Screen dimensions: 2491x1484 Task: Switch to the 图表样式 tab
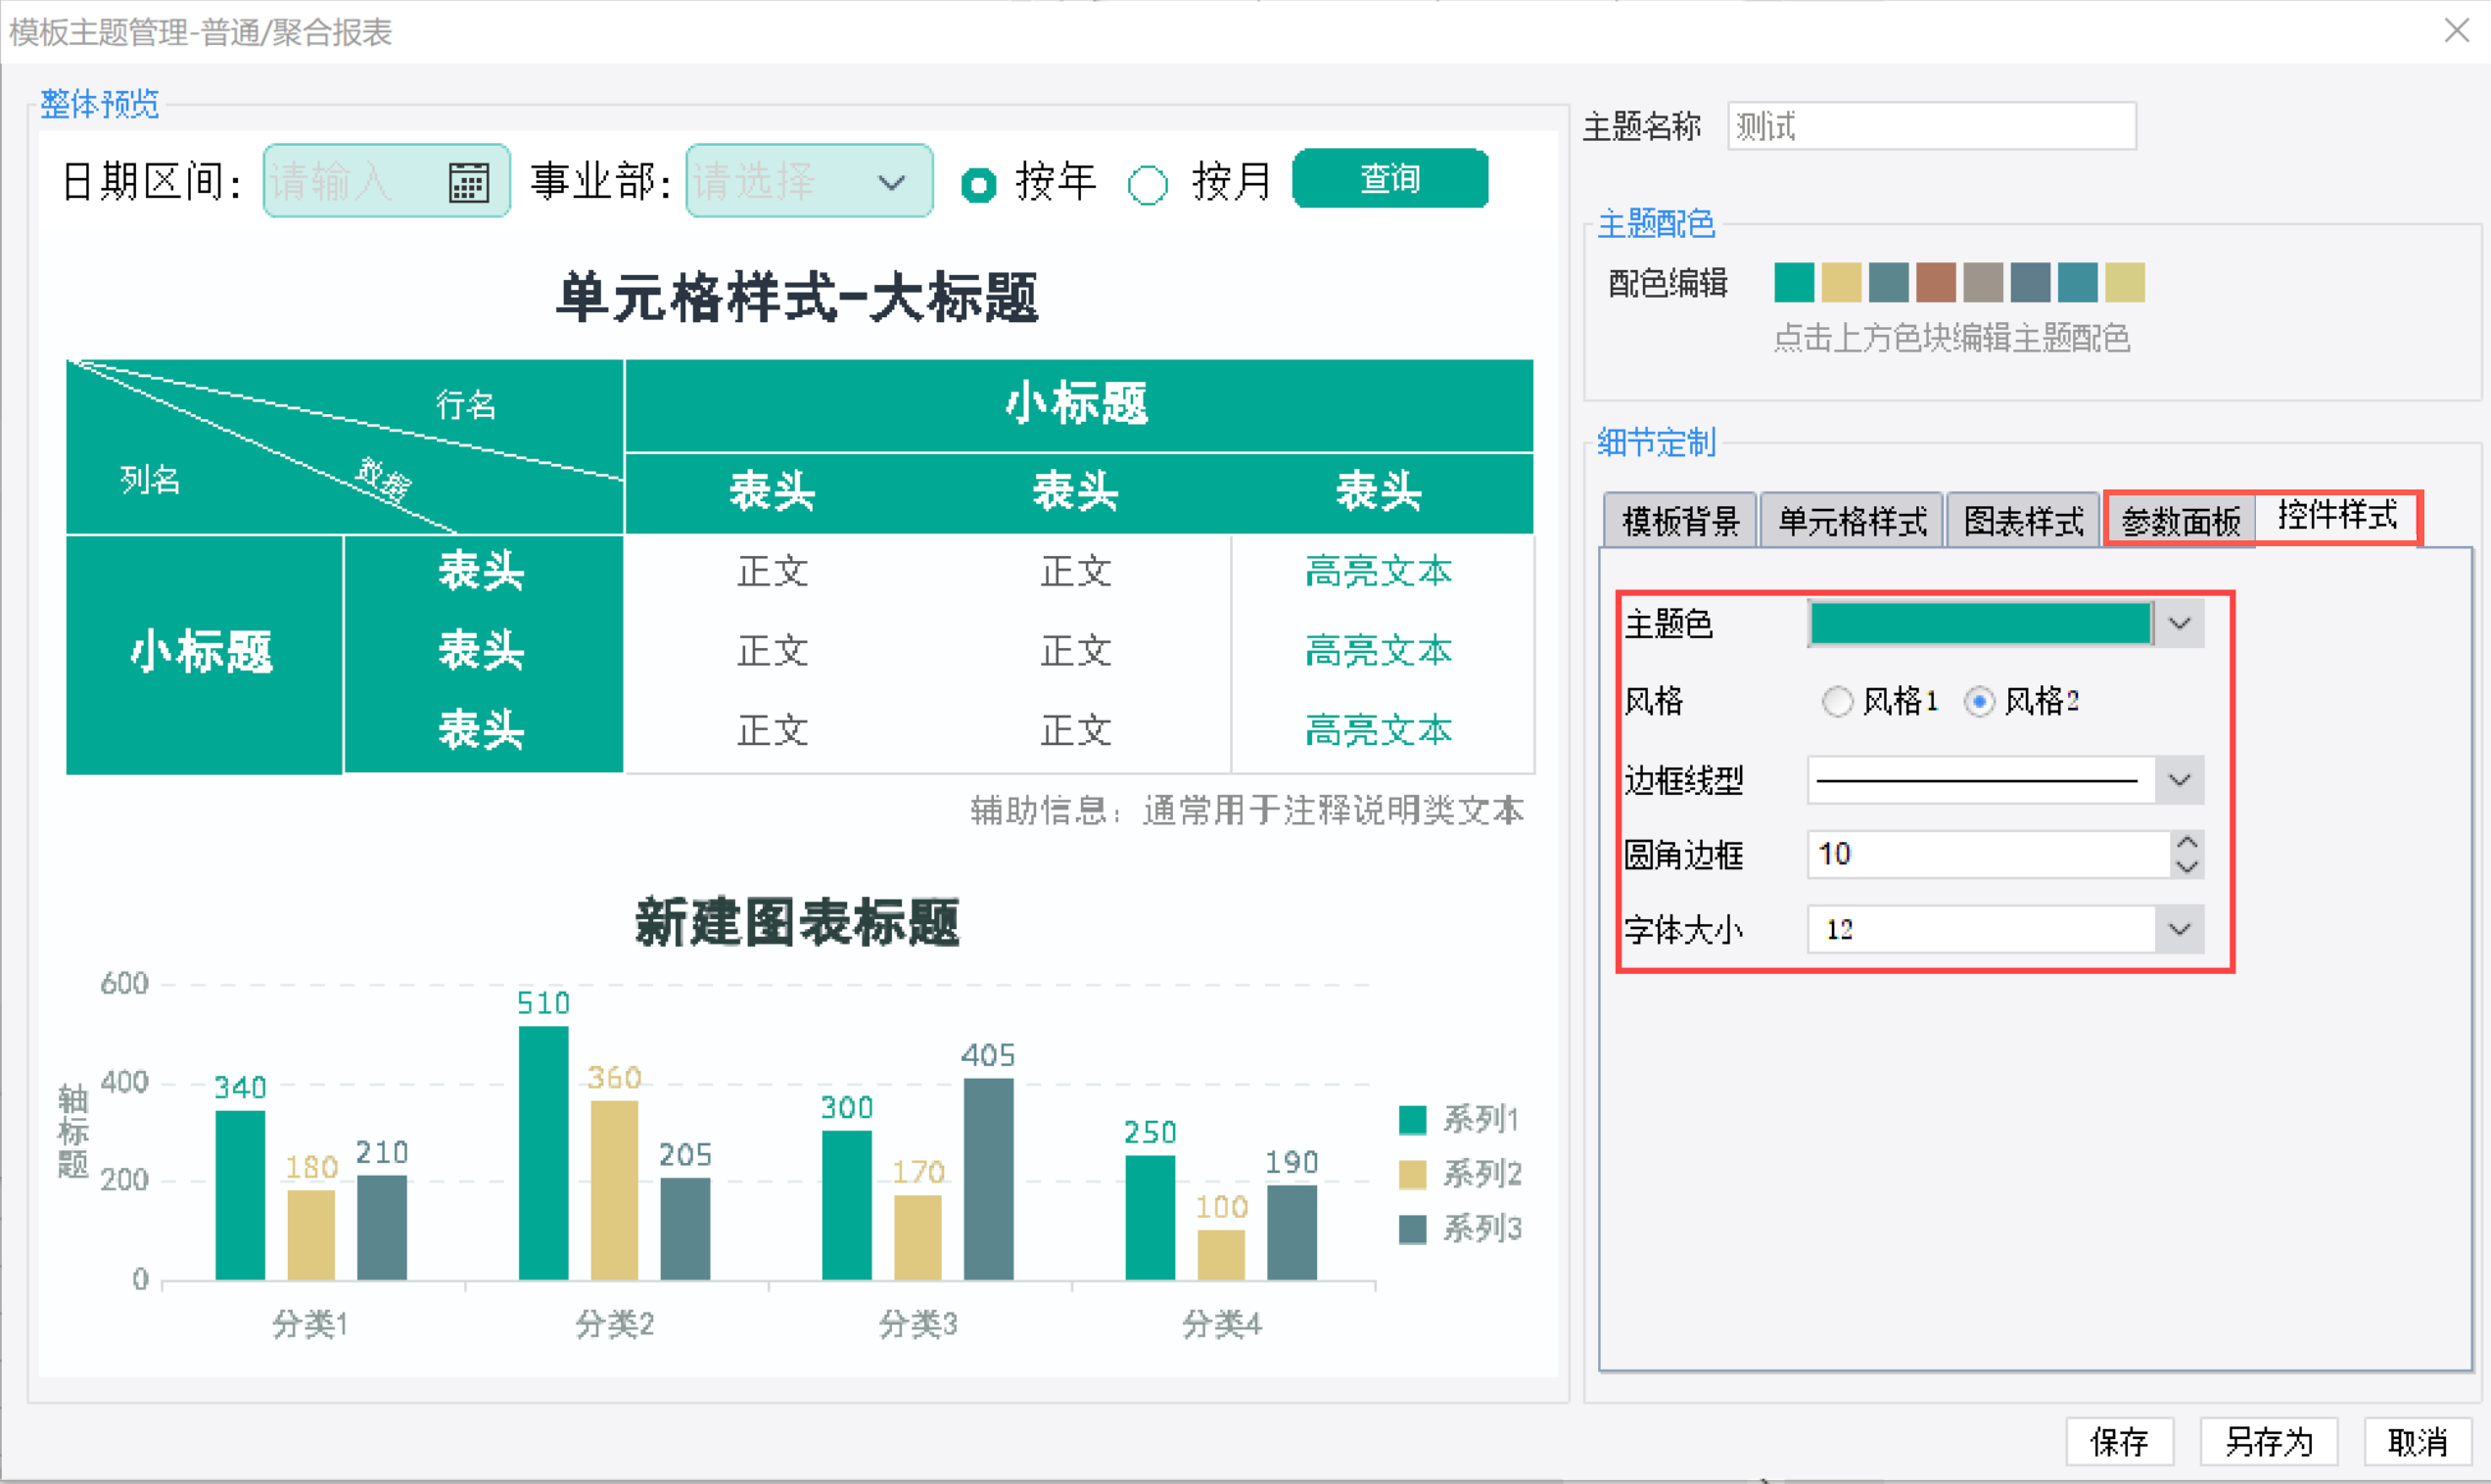tap(2023, 521)
